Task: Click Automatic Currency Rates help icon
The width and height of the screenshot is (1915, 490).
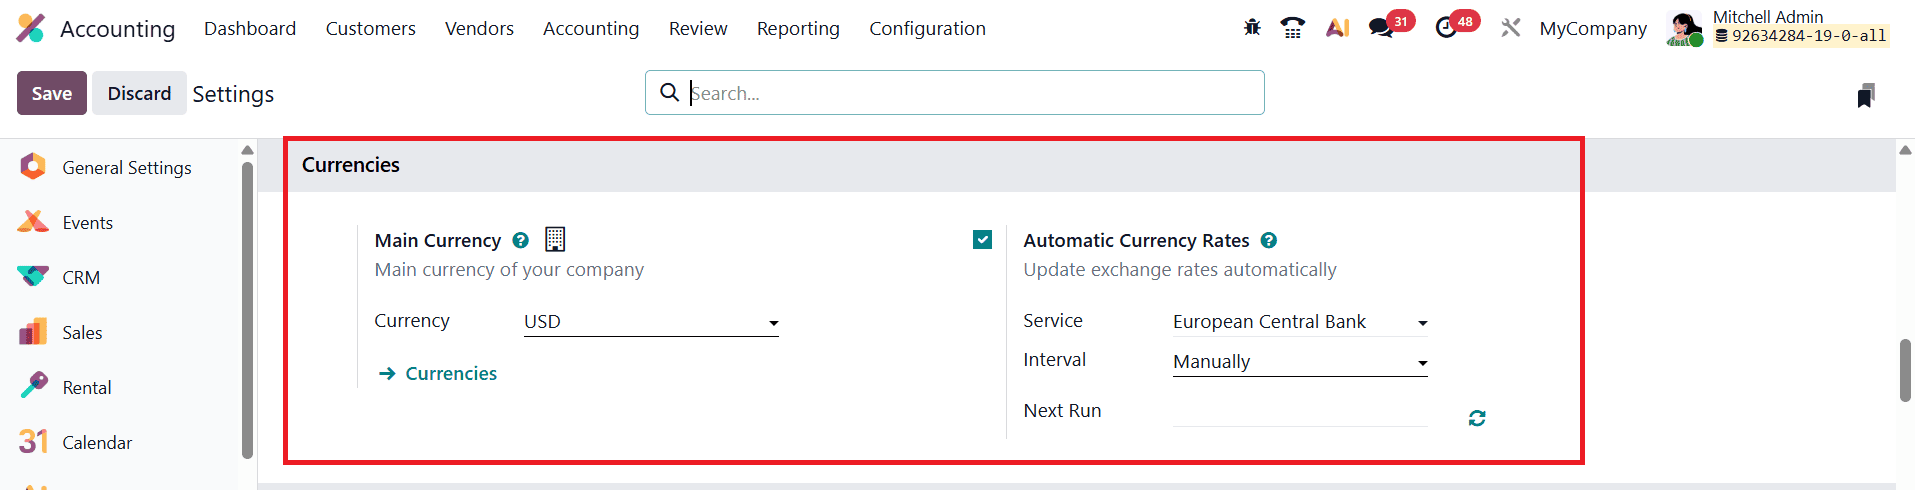Action: (x=1268, y=240)
